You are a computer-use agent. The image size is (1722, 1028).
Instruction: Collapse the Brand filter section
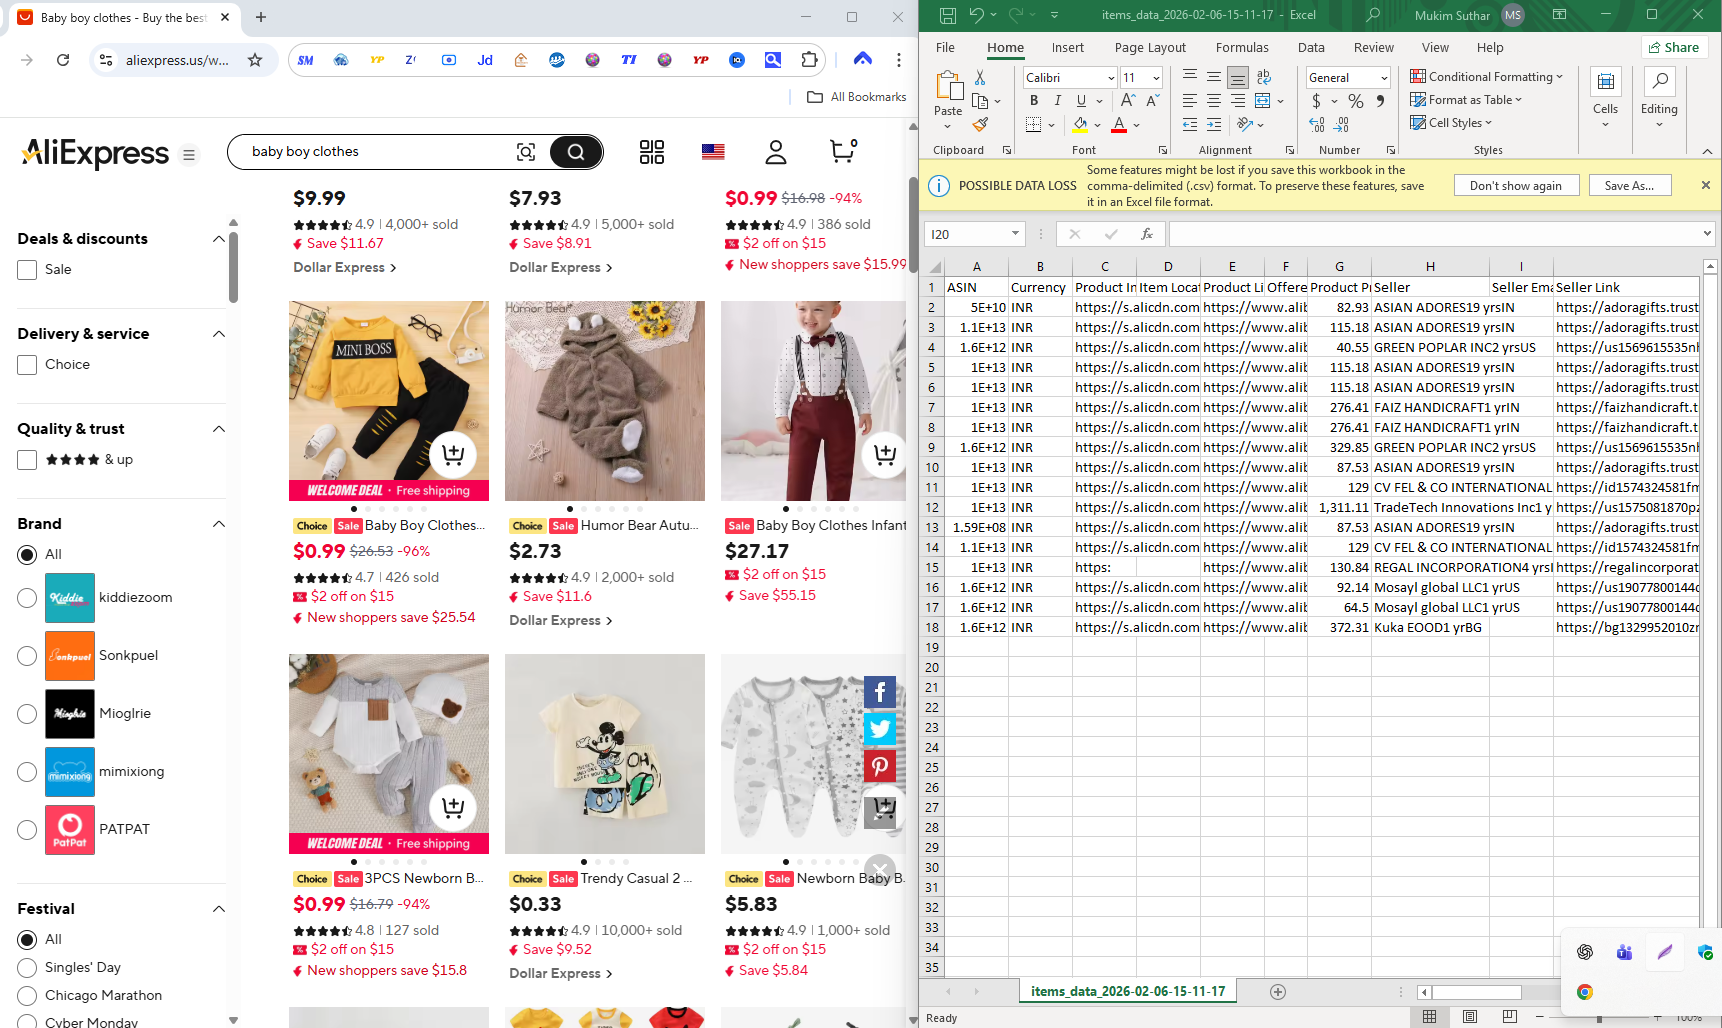pos(218,524)
